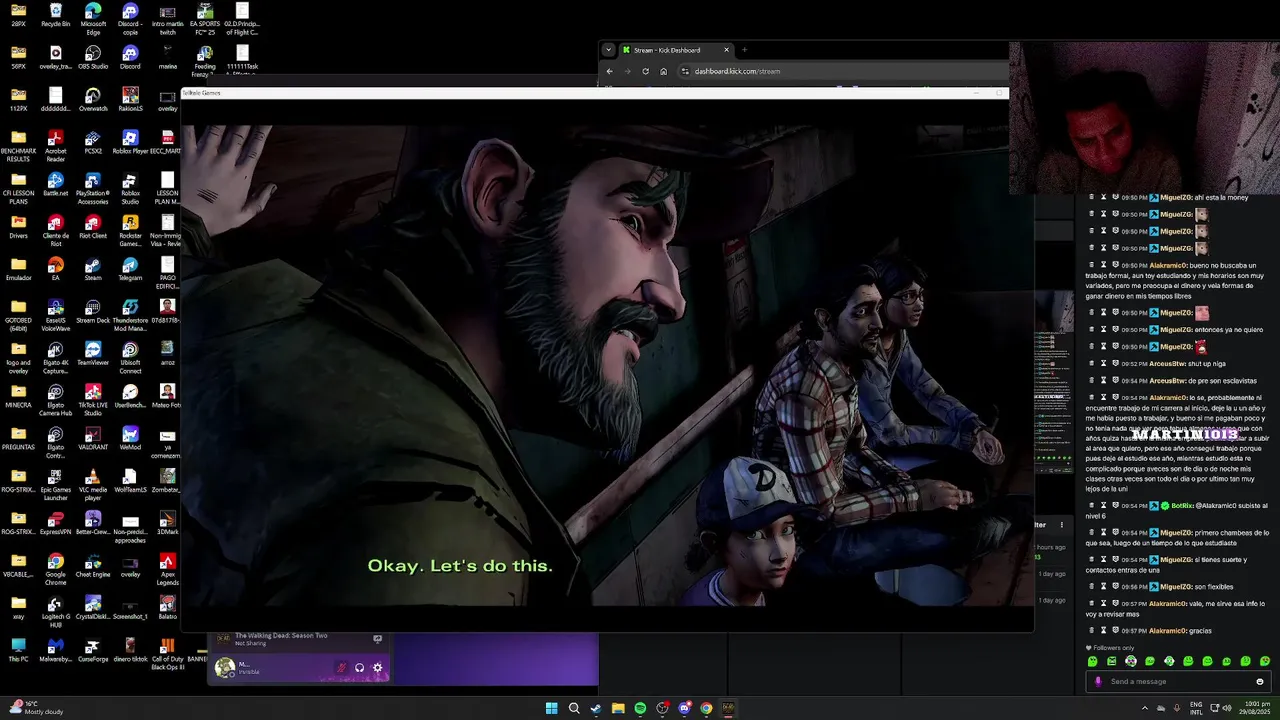Open Google Chrome desktop shortcut
Viewport: 1280px width, 720px height.
tap(56, 567)
